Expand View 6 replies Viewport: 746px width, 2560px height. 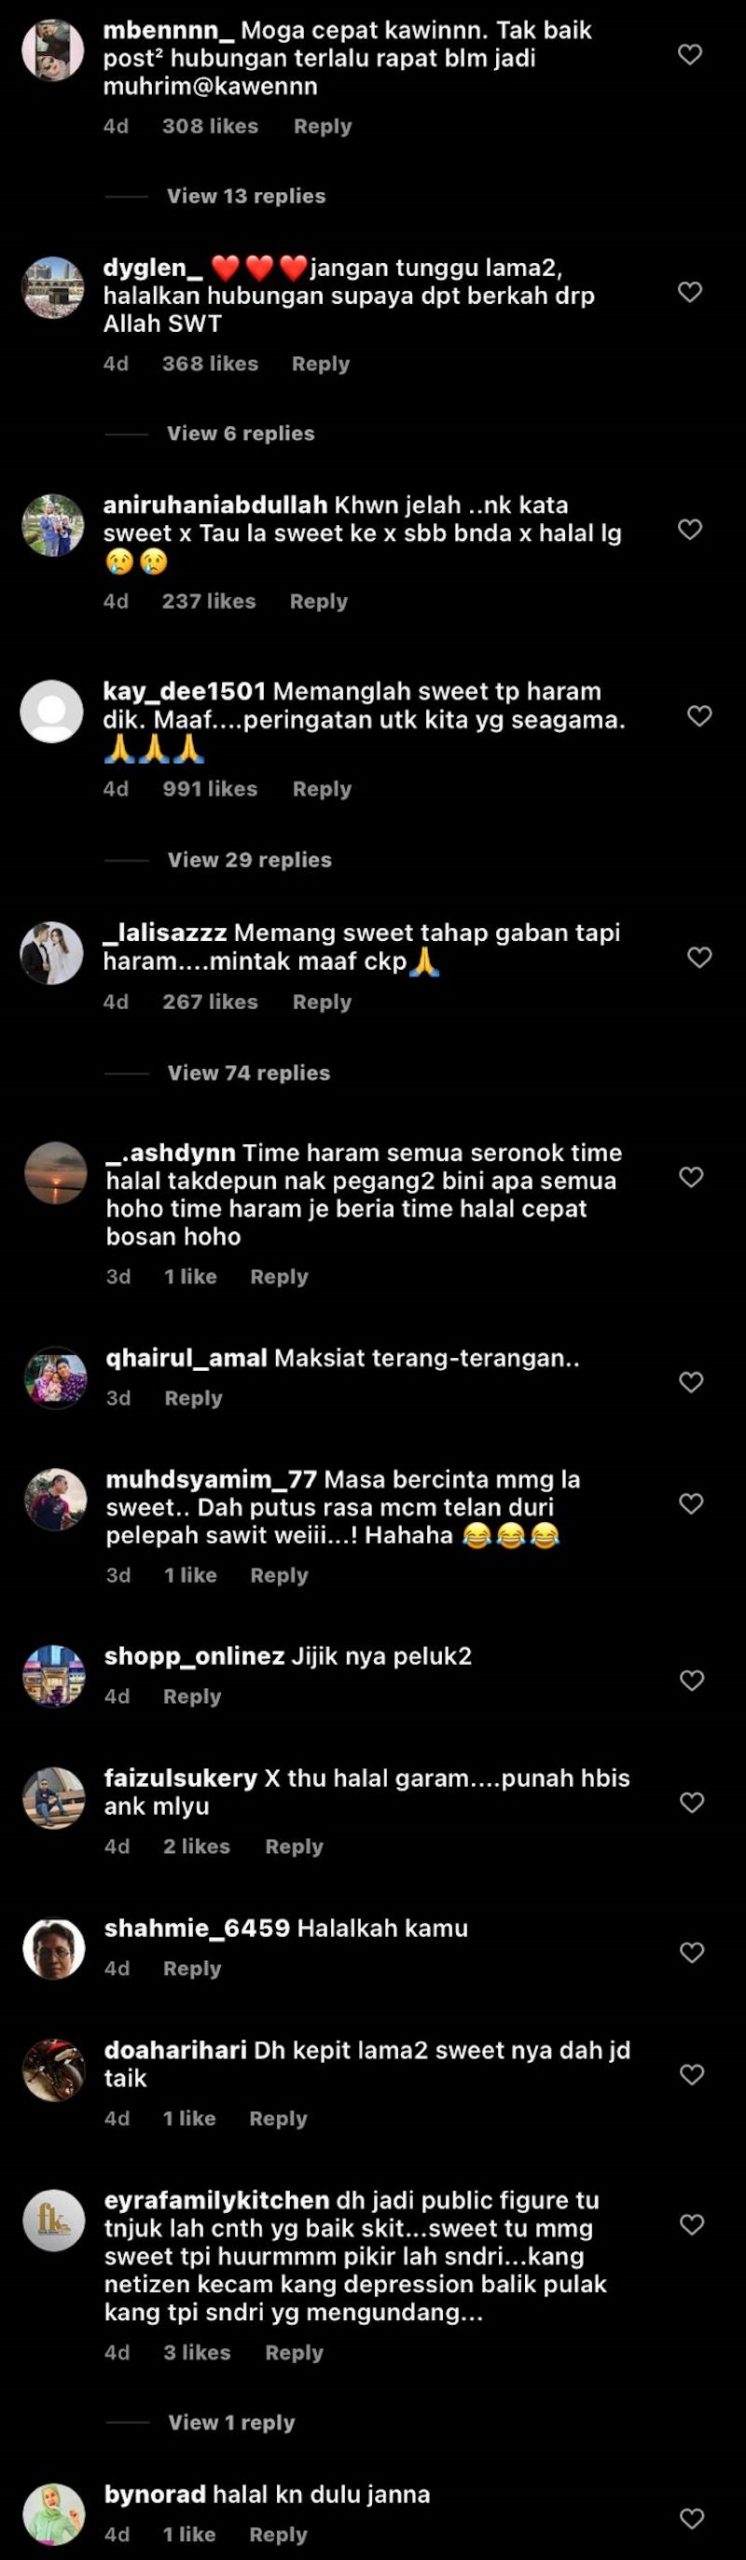tap(240, 433)
